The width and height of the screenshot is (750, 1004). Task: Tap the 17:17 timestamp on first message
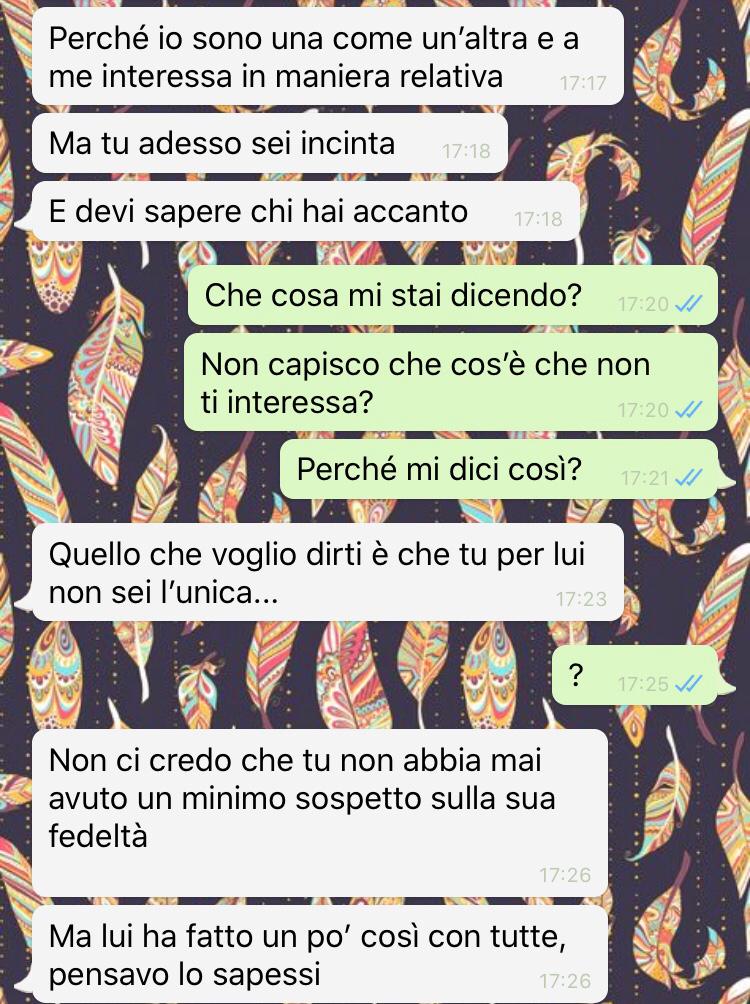click(583, 83)
